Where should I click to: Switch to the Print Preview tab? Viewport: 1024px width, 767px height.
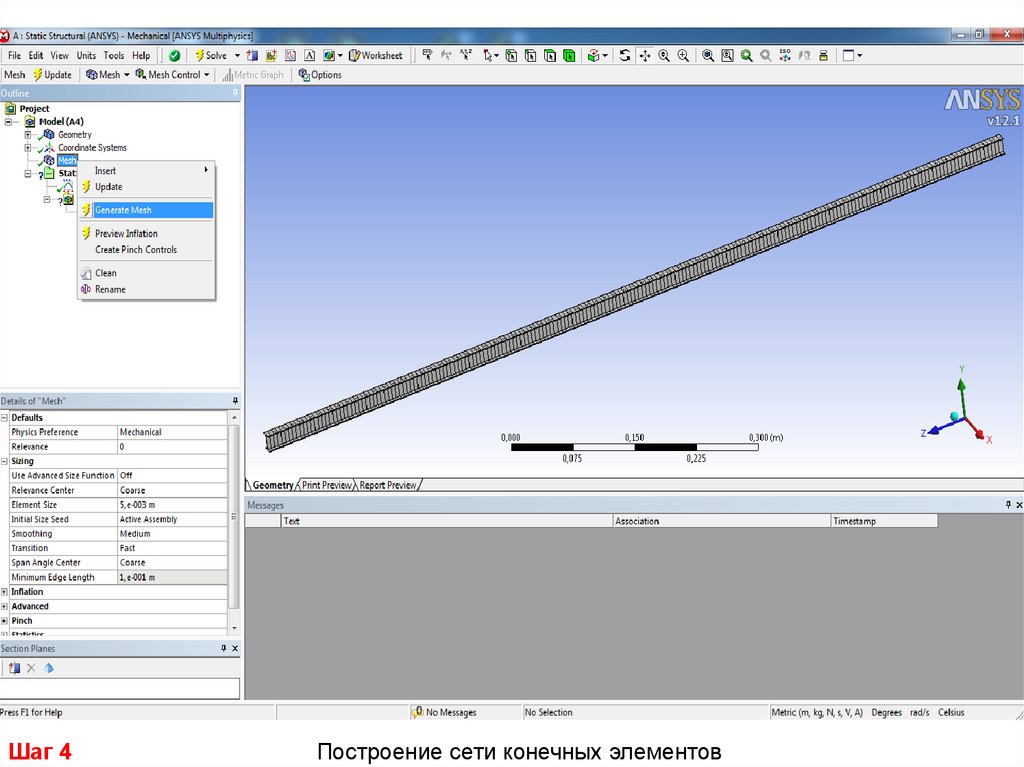(327, 485)
